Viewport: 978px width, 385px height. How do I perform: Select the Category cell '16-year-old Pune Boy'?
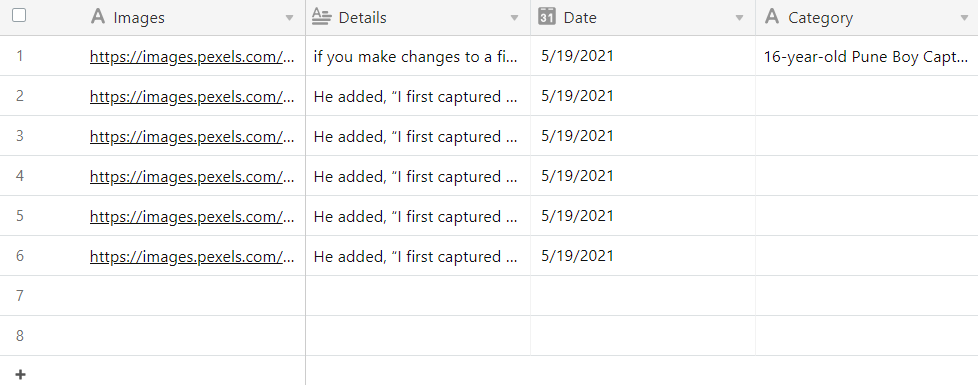(867, 56)
